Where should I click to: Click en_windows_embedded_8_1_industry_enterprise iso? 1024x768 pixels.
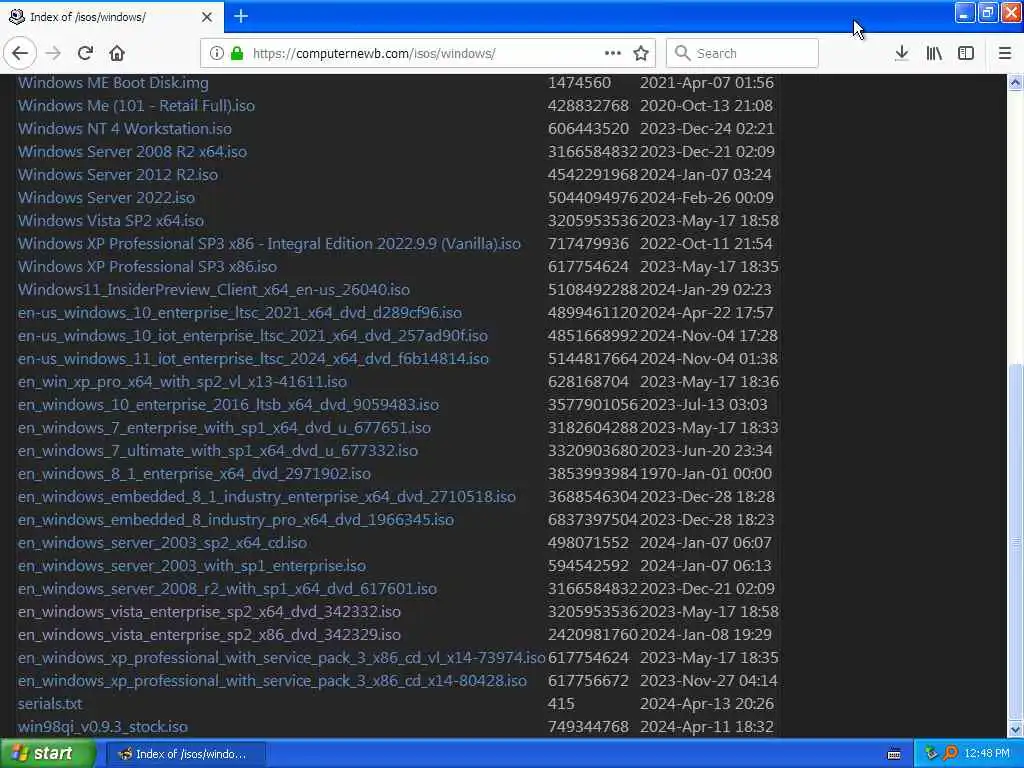tap(266, 497)
